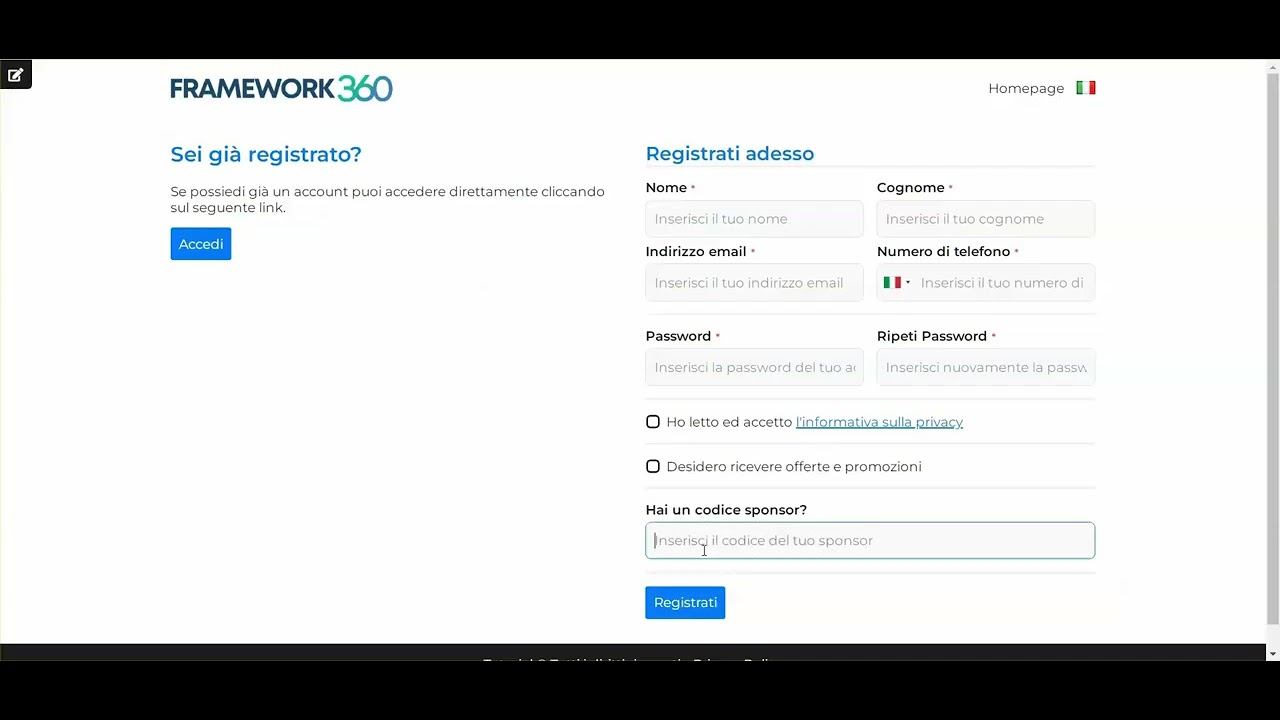Focus the Nome input field
This screenshot has height=720, width=1280.
[754, 219]
